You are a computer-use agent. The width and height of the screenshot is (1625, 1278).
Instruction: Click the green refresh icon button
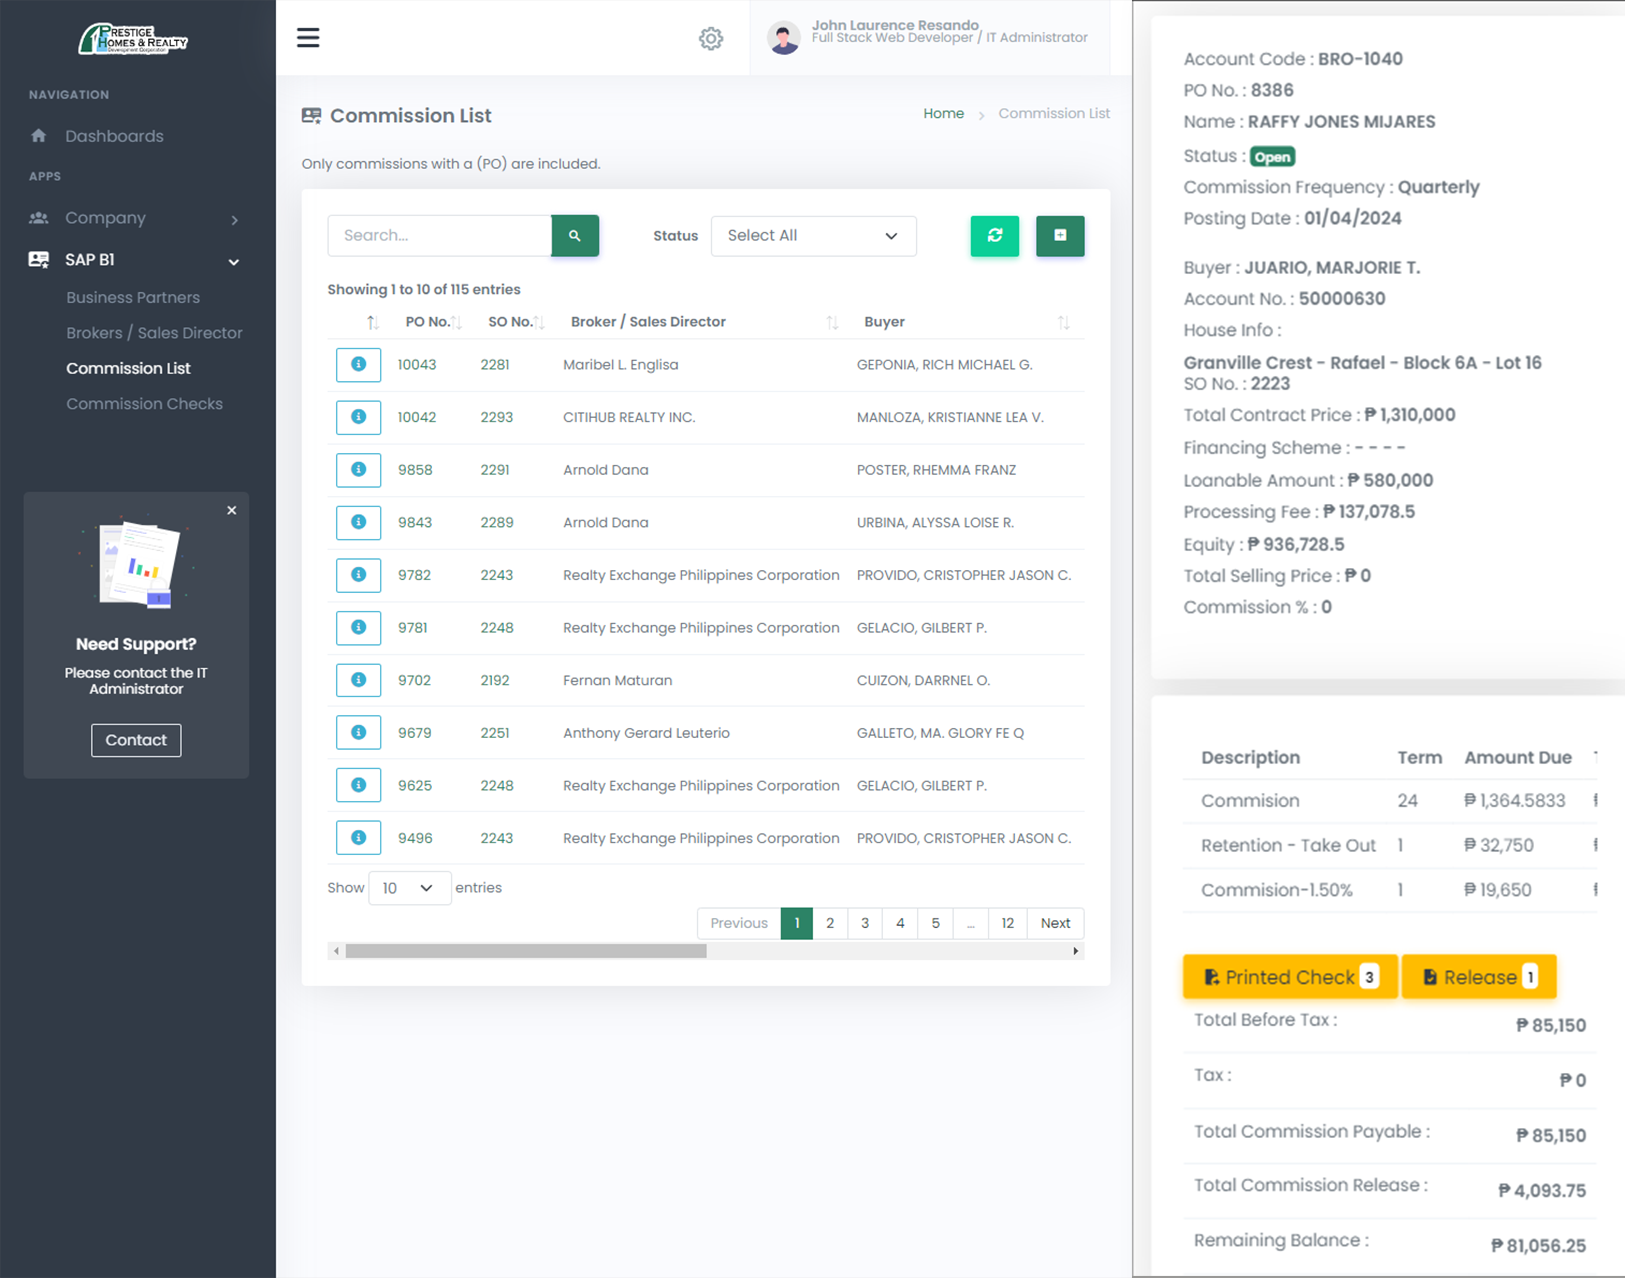pyautogui.click(x=994, y=236)
